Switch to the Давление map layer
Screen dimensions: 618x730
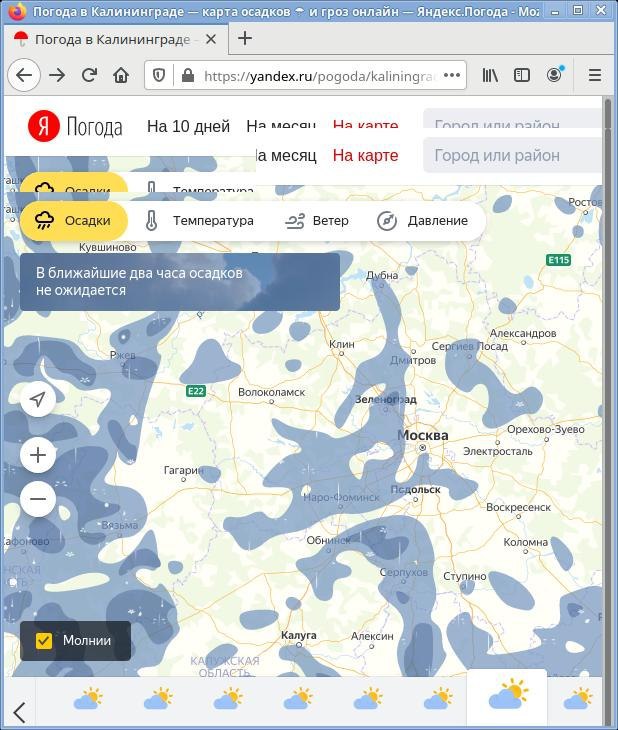click(x=422, y=220)
